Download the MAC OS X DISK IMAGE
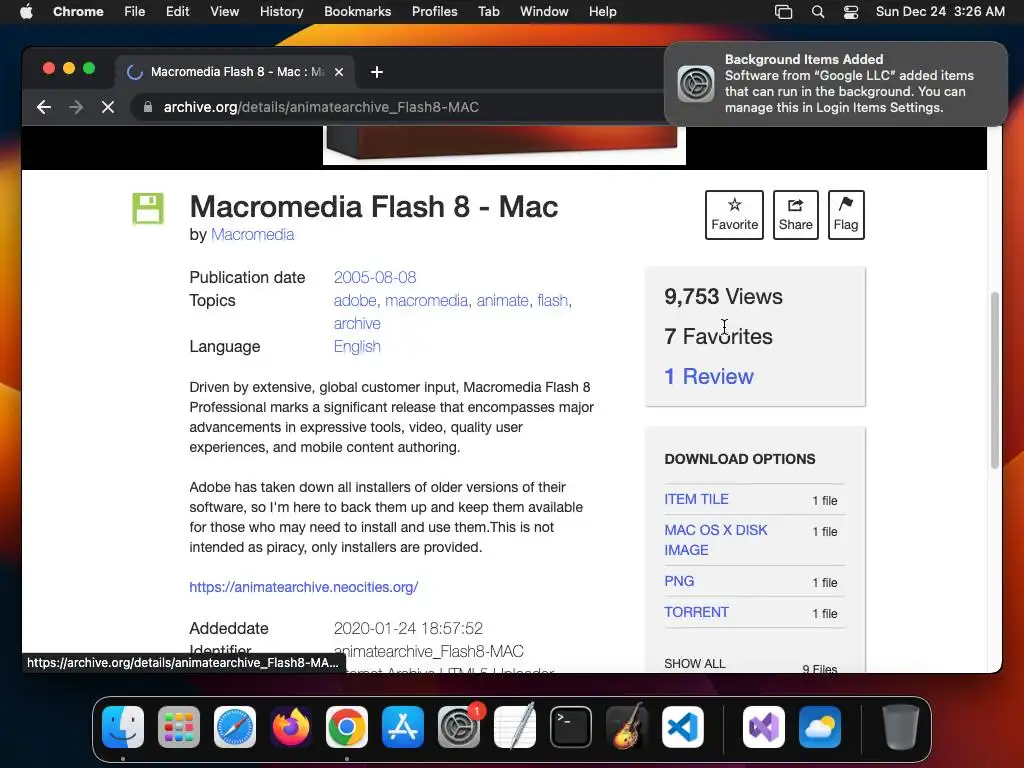 point(716,540)
